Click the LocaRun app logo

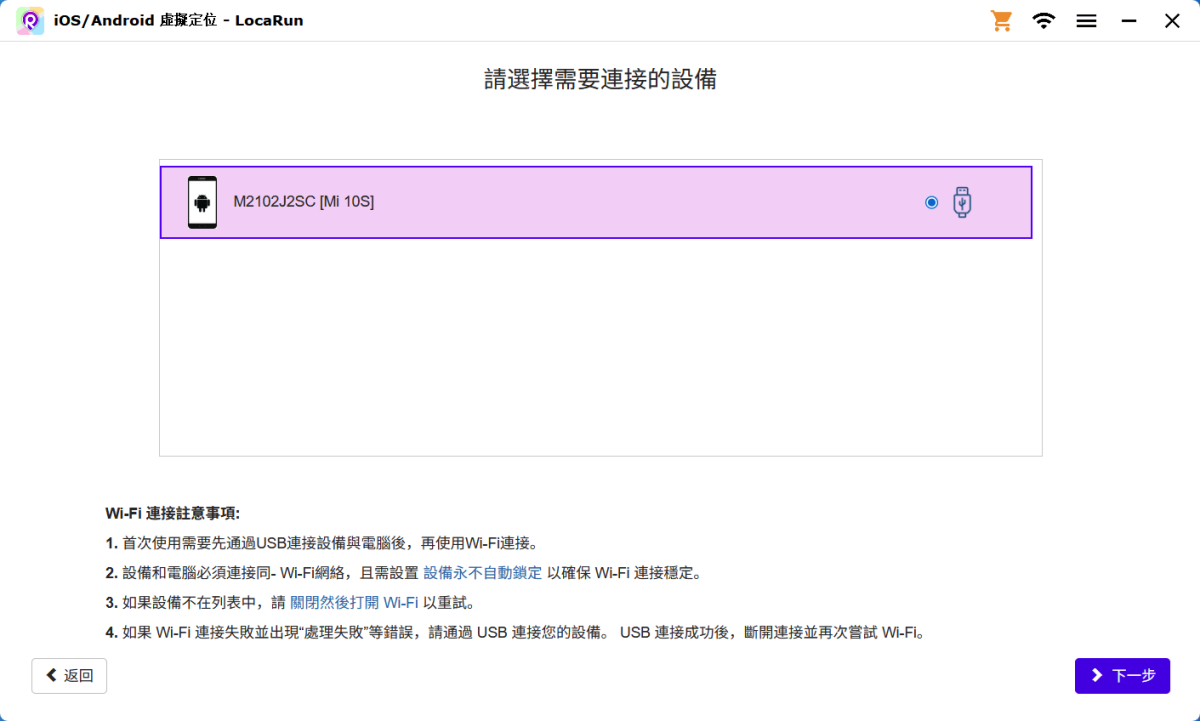30,21
